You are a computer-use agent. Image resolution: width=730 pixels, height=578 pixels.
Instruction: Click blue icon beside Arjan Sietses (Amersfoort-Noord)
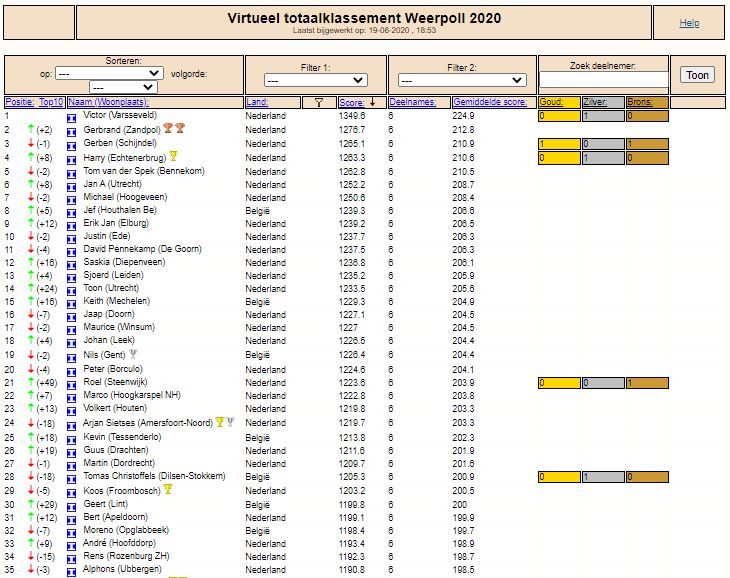coord(71,426)
